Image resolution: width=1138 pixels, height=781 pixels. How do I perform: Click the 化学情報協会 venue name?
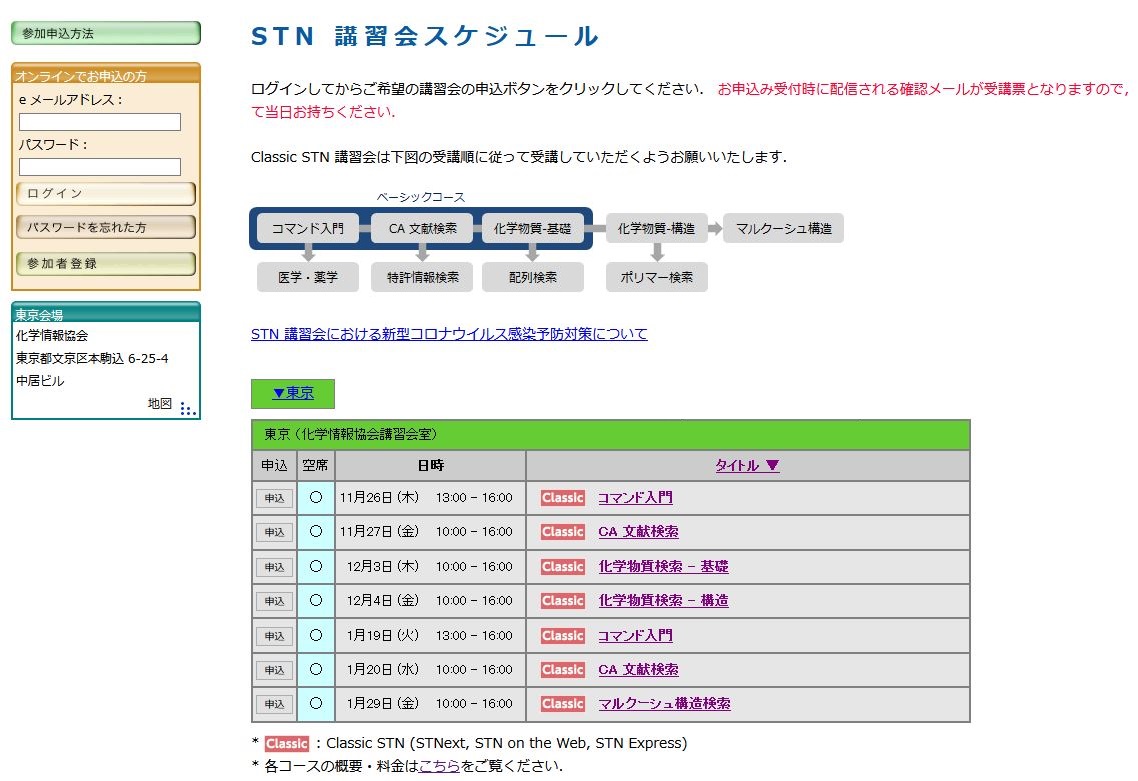click(x=52, y=335)
